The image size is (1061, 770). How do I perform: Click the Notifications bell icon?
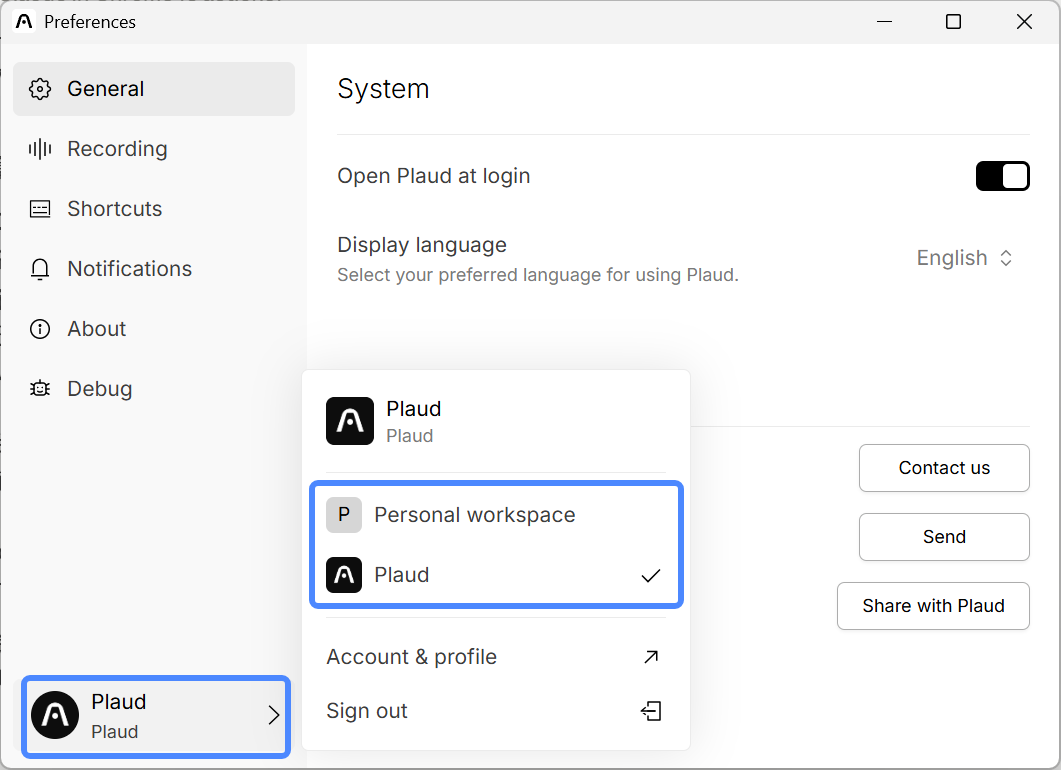click(40, 269)
